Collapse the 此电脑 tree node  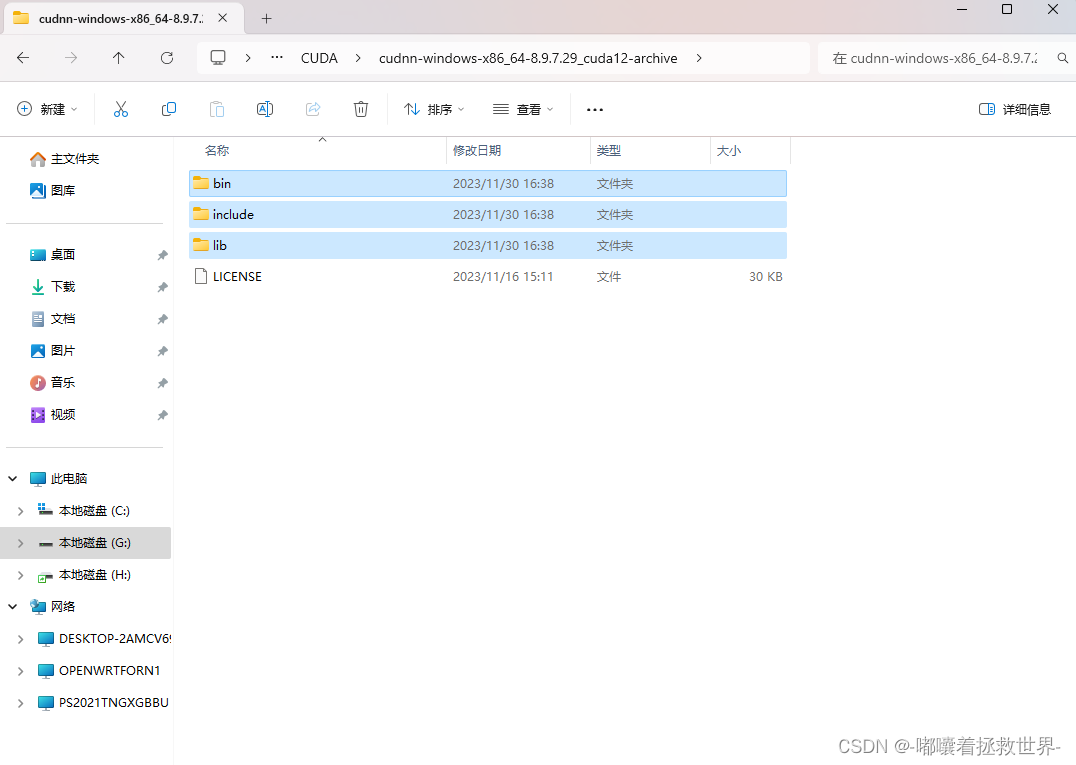click(12, 478)
